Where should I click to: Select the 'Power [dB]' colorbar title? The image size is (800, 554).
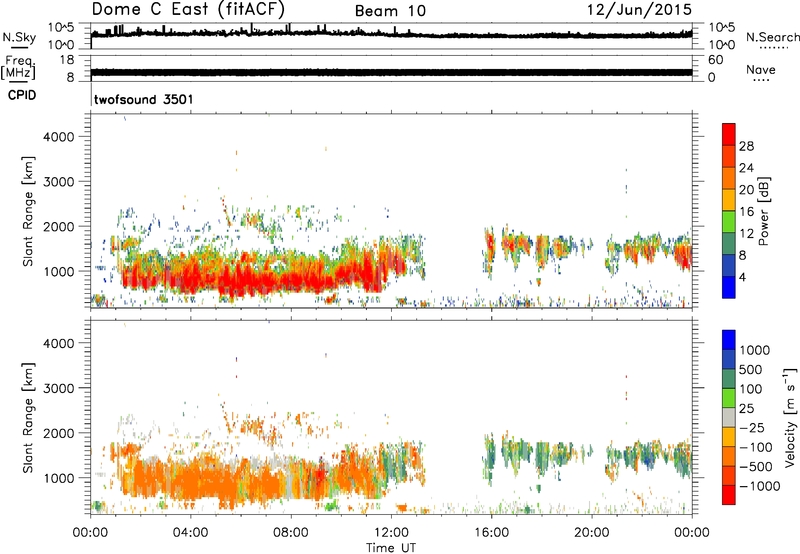[763, 211]
